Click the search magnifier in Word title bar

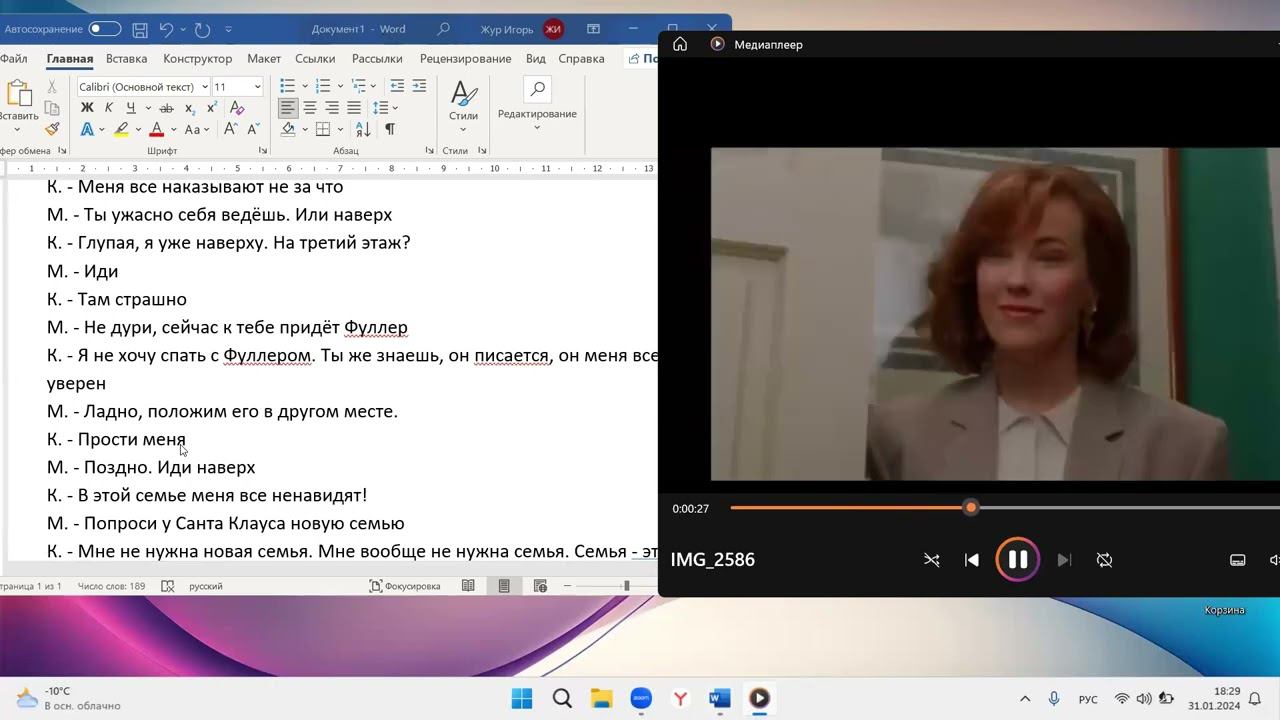pyautogui.click(x=444, y=29)
